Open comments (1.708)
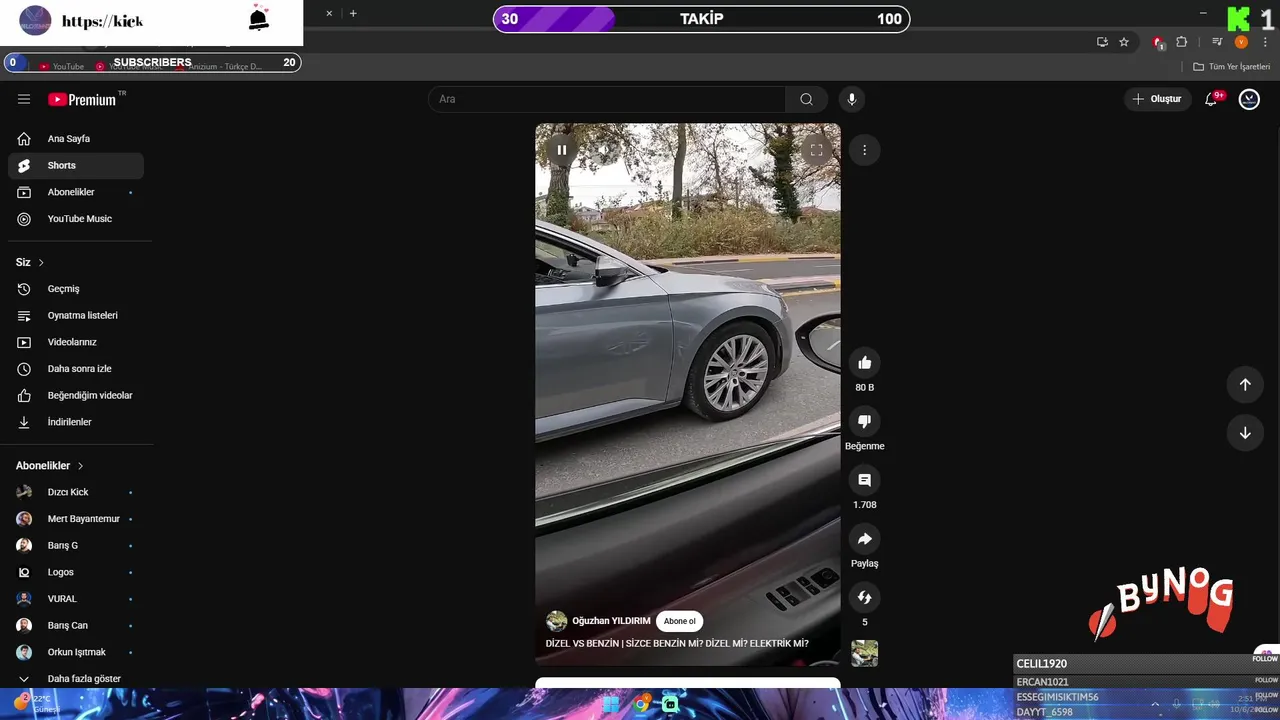This screenshot has width=1280, height=720. pyautogui.click(x=865, y=481)
